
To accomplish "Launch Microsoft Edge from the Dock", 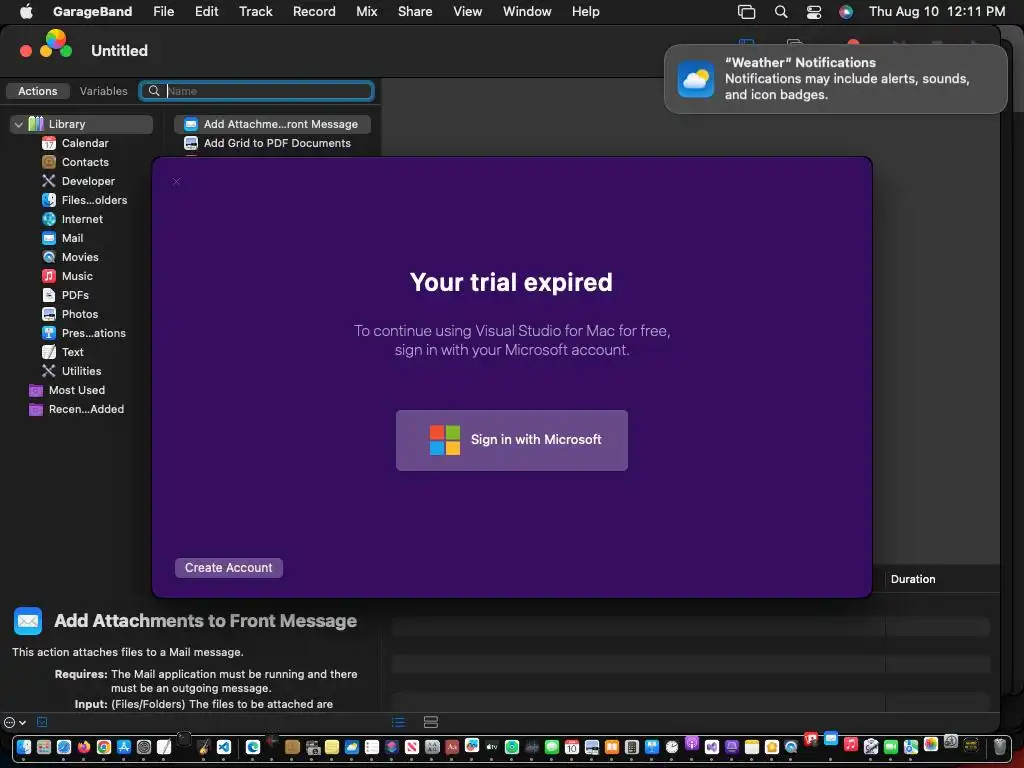I will tap(253, 747).
